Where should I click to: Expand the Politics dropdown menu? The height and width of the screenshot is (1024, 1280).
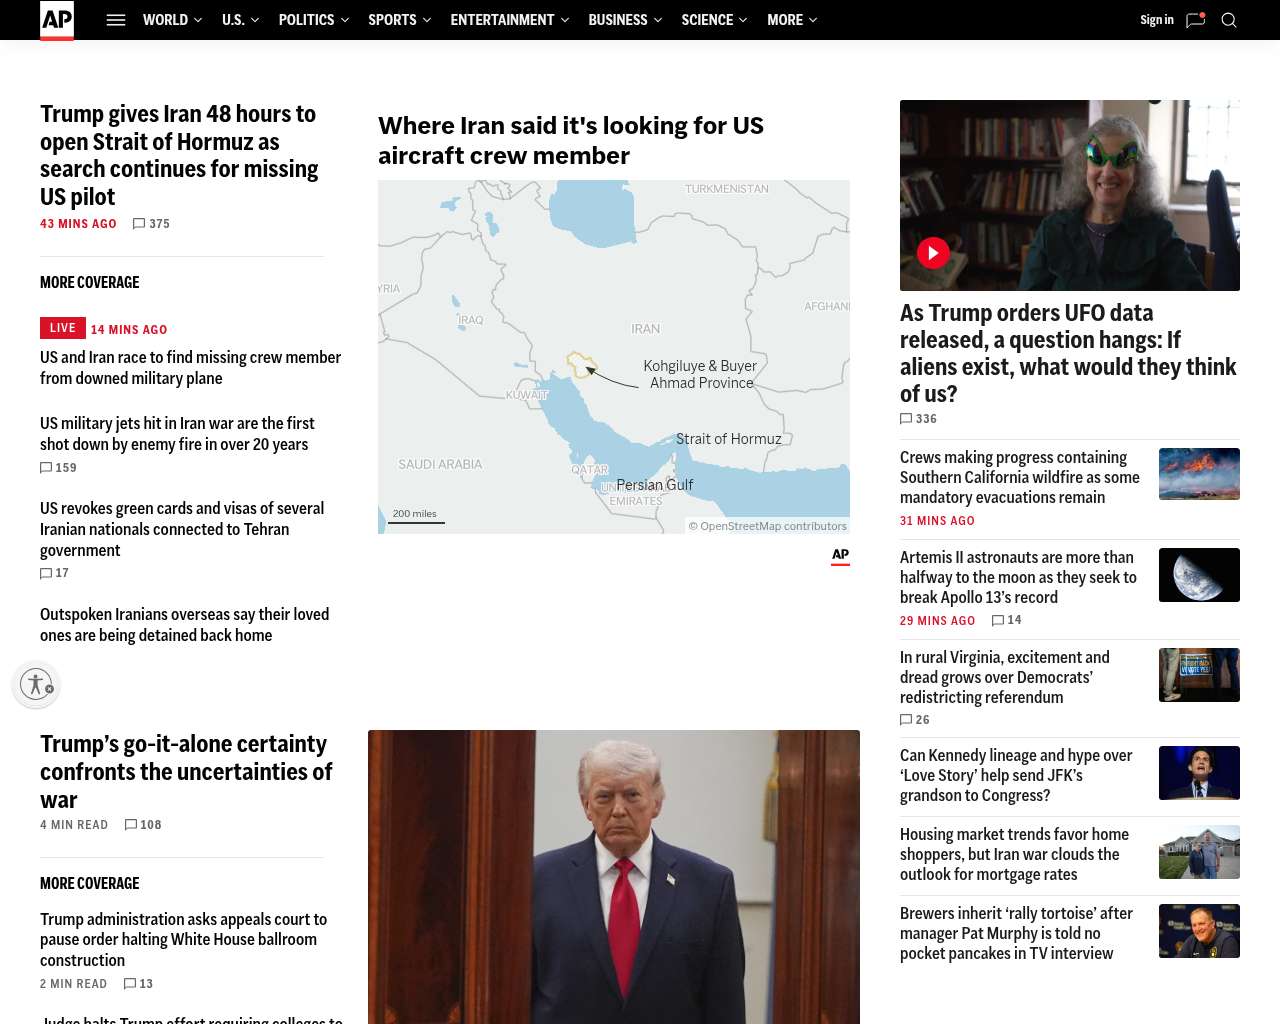[x=313, y=20]
